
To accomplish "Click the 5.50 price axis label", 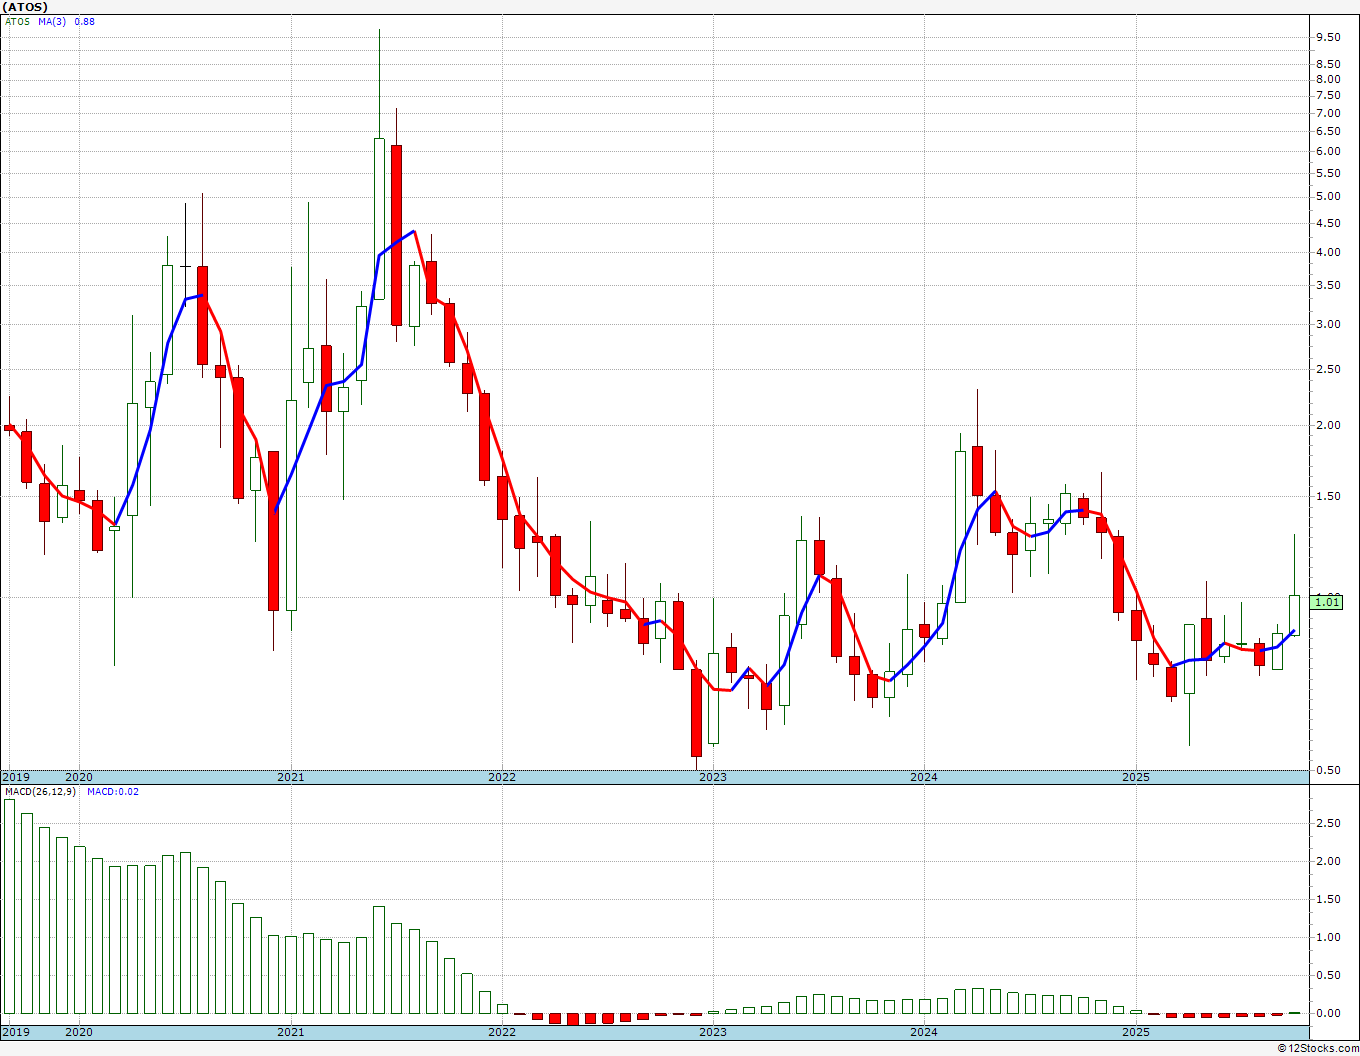I will [1328, 173].
